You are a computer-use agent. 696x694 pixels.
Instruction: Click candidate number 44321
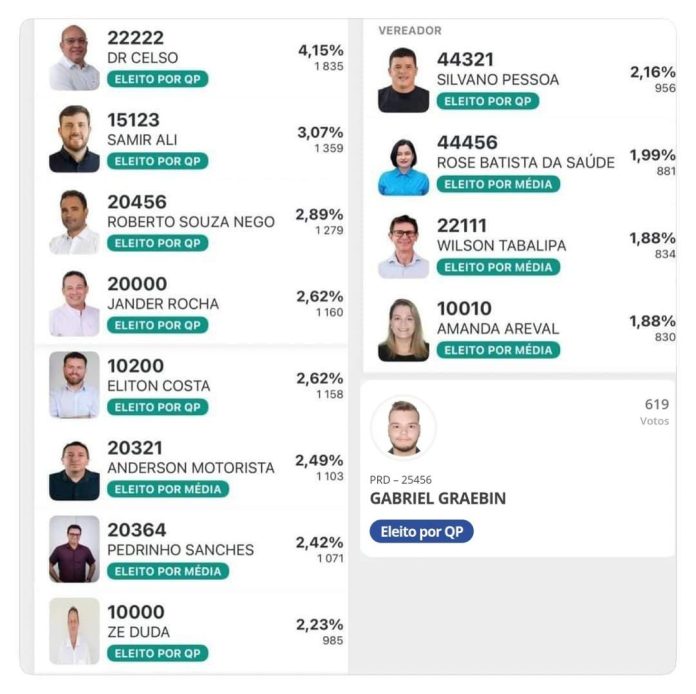465,60
